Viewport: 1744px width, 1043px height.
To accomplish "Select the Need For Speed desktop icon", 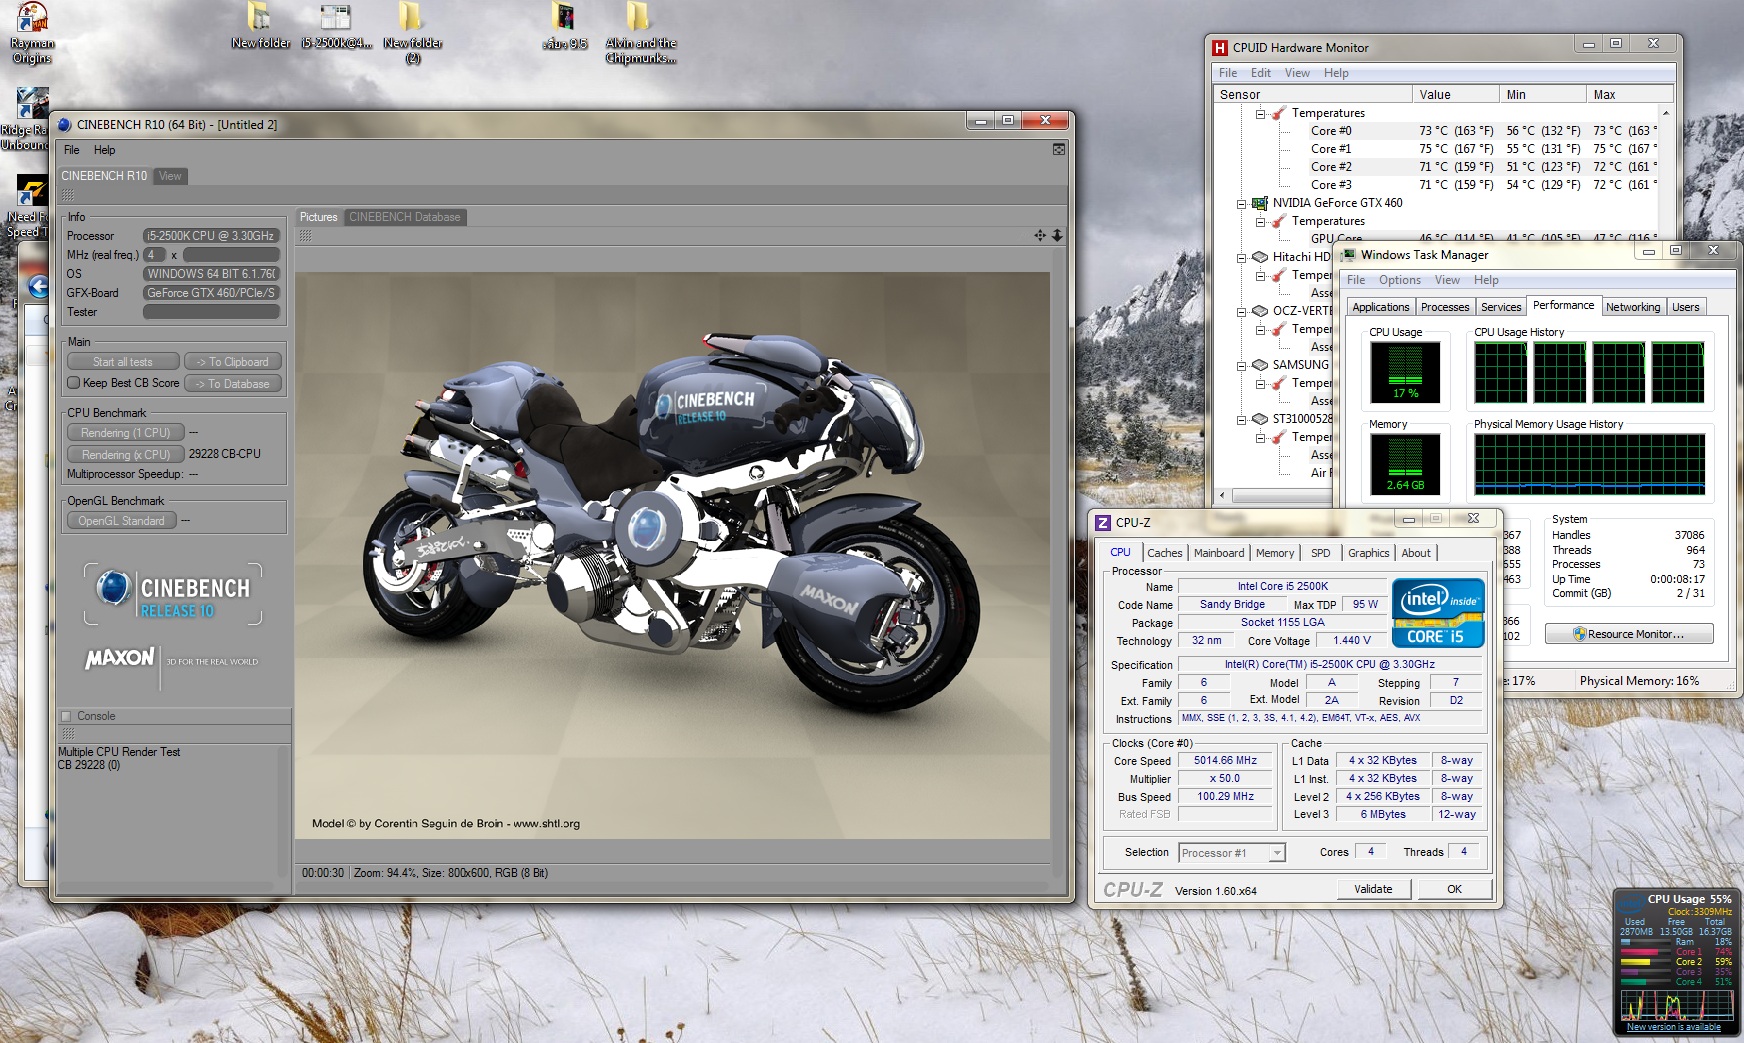I will click(26, 207).
